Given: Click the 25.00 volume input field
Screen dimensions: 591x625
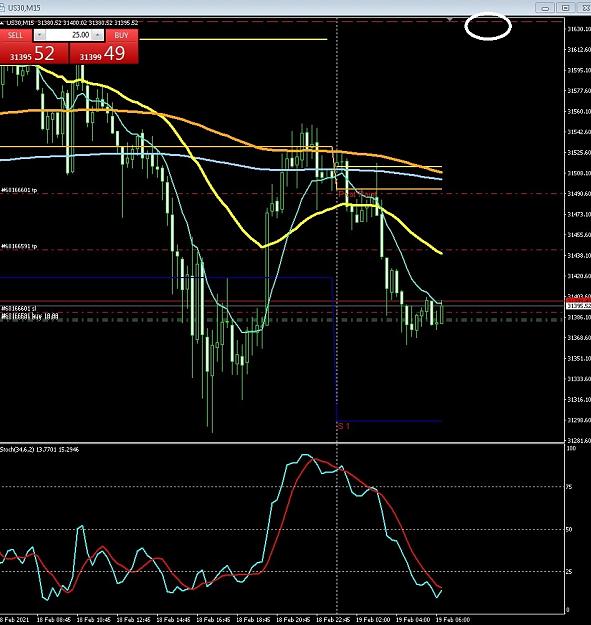Looking at the screenshot, I should coord(69,35).
